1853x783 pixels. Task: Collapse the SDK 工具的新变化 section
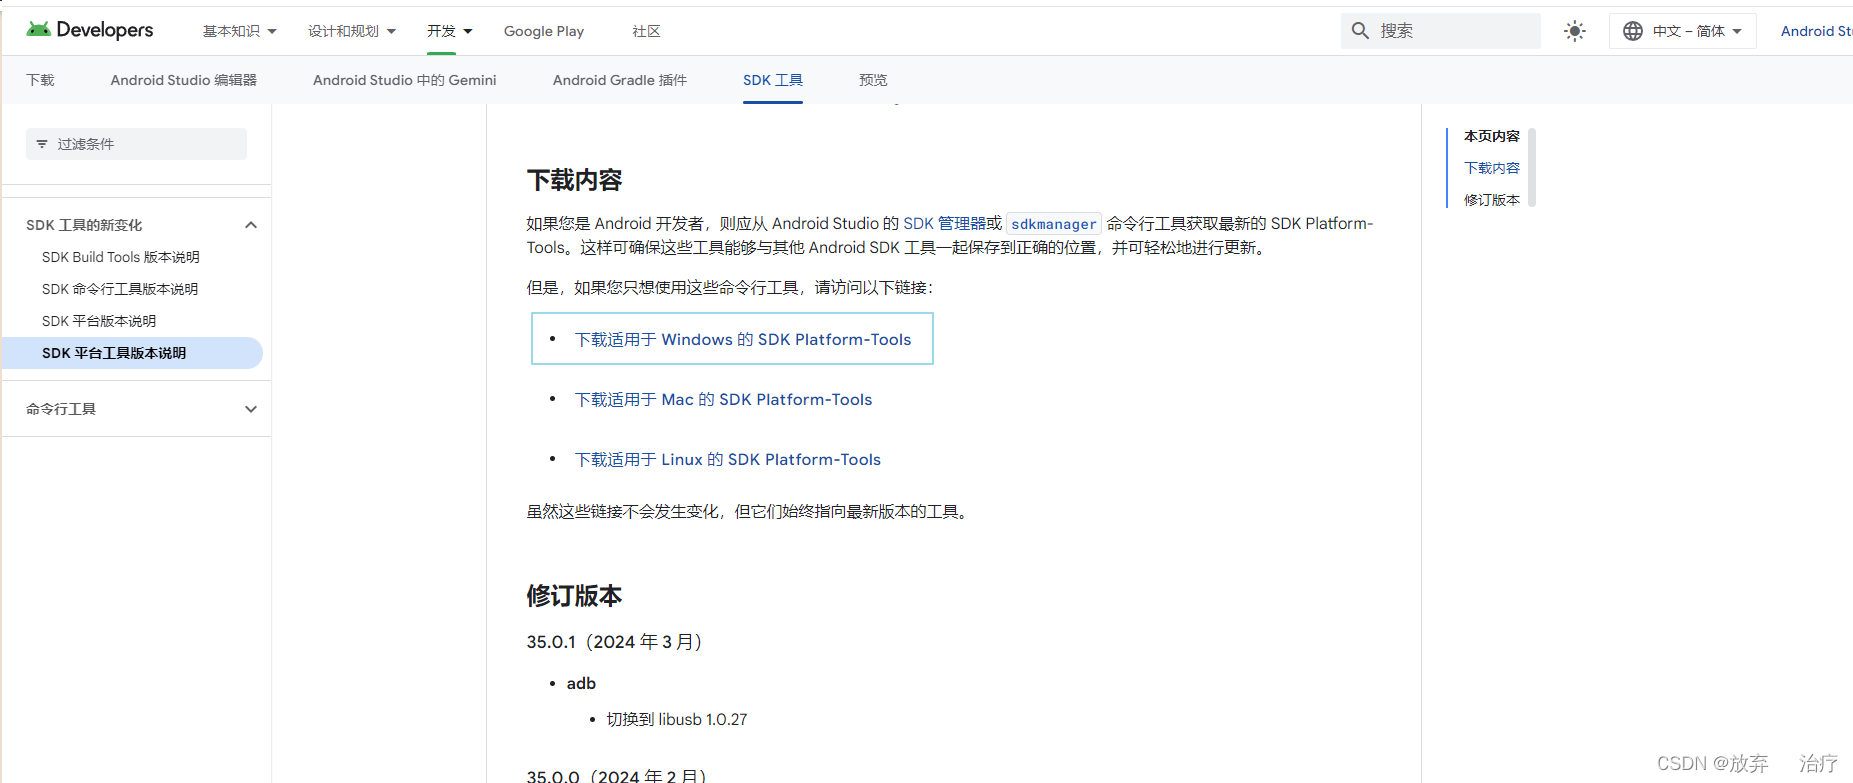[x=251, y=225]
